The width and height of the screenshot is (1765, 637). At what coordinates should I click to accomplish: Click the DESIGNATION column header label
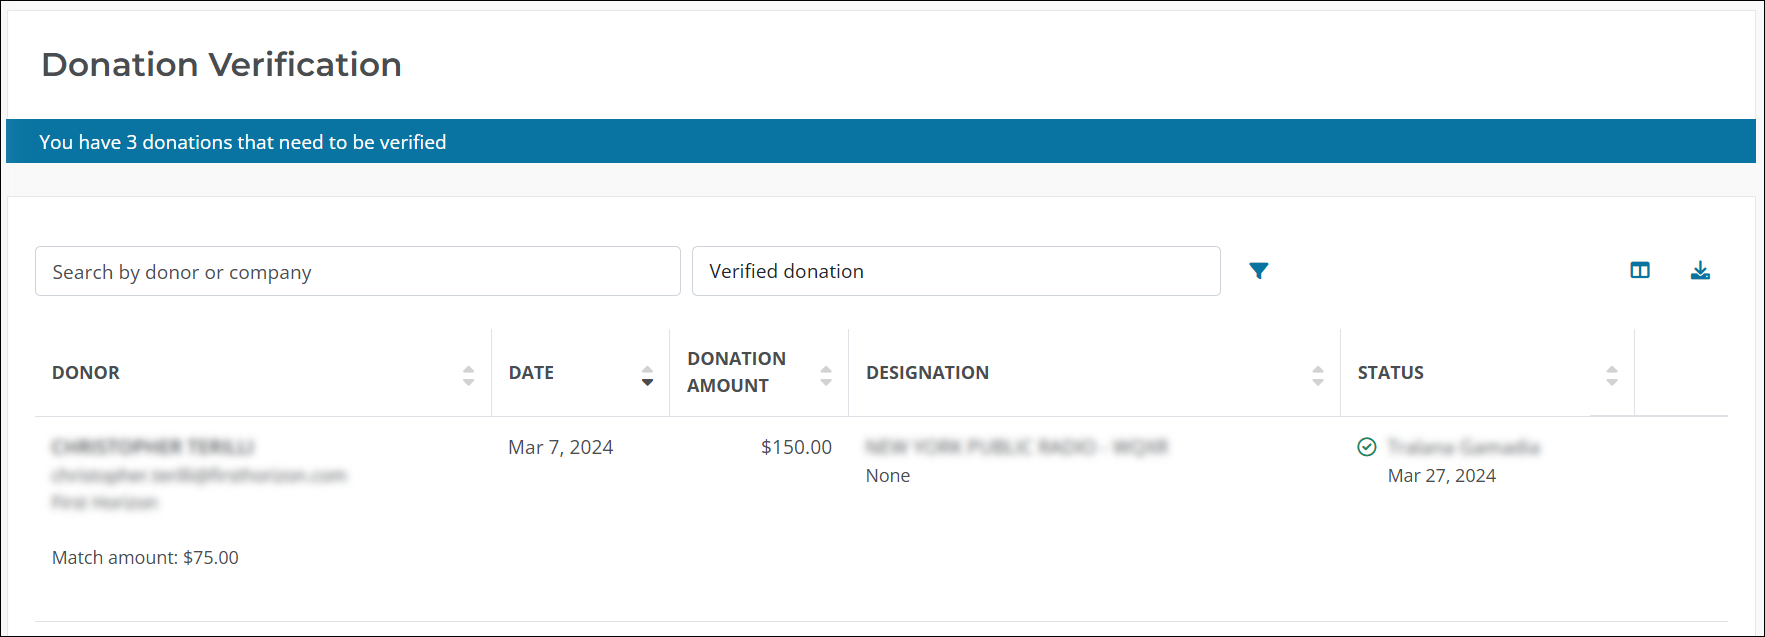click(927, 373)
